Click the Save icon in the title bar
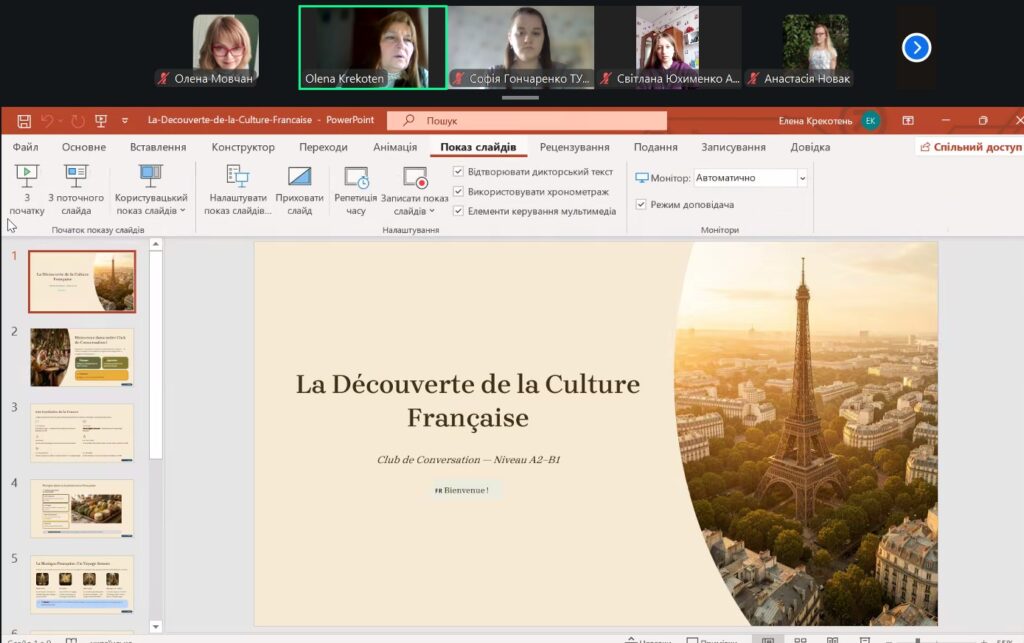 (24, 121)
